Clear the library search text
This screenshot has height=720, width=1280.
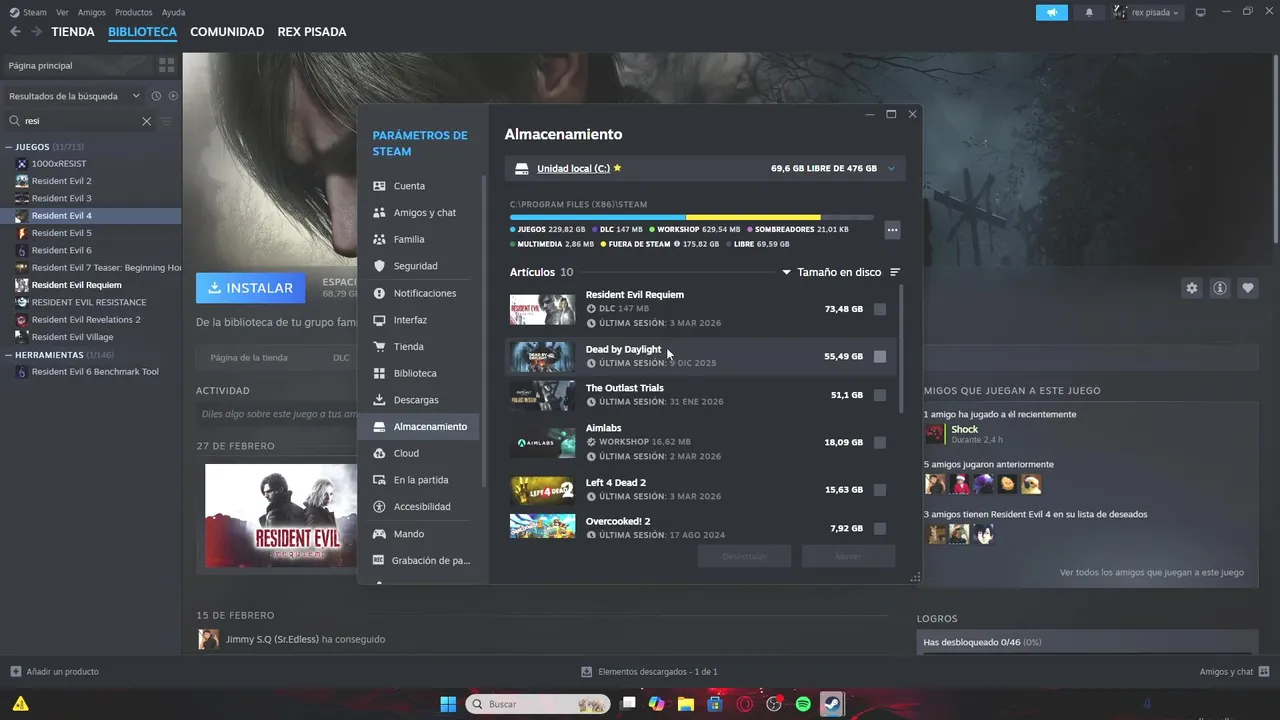click(x=146, y=121)
